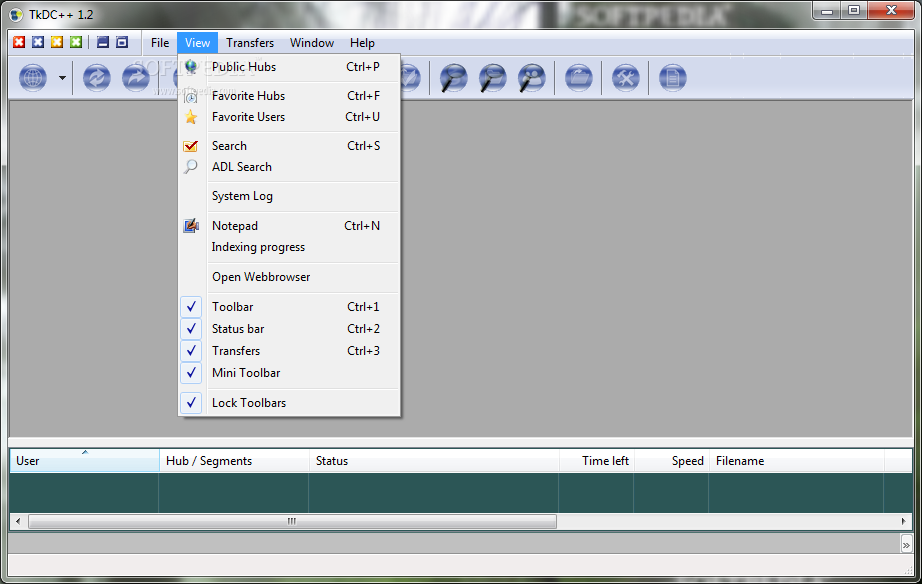
Task: Click the left arrow of transfers scrollbar
Action: pyautogui.click(x=18, y=521)
